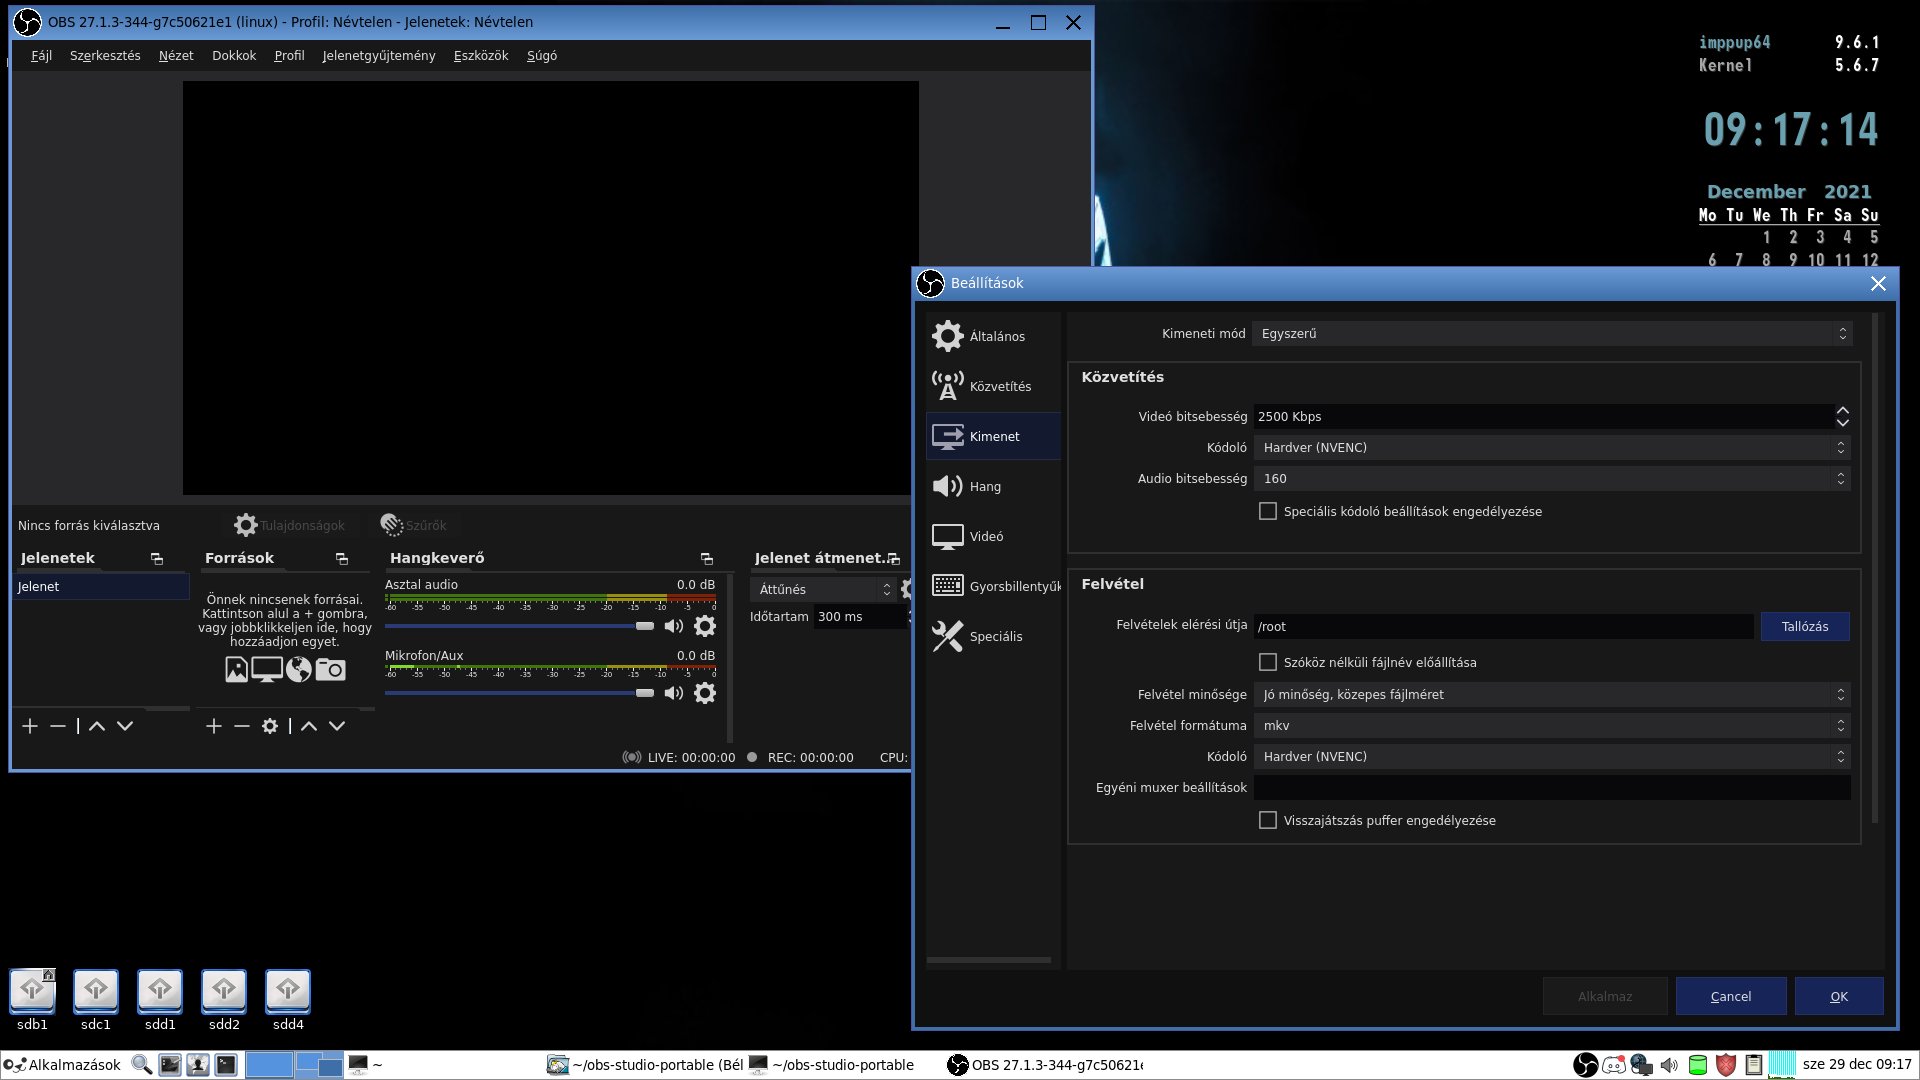Image resolution: width=1920 pixels, height=1080 pixels.
Task: Open the Hang audio settings category
Action: [x=993, y=486]
